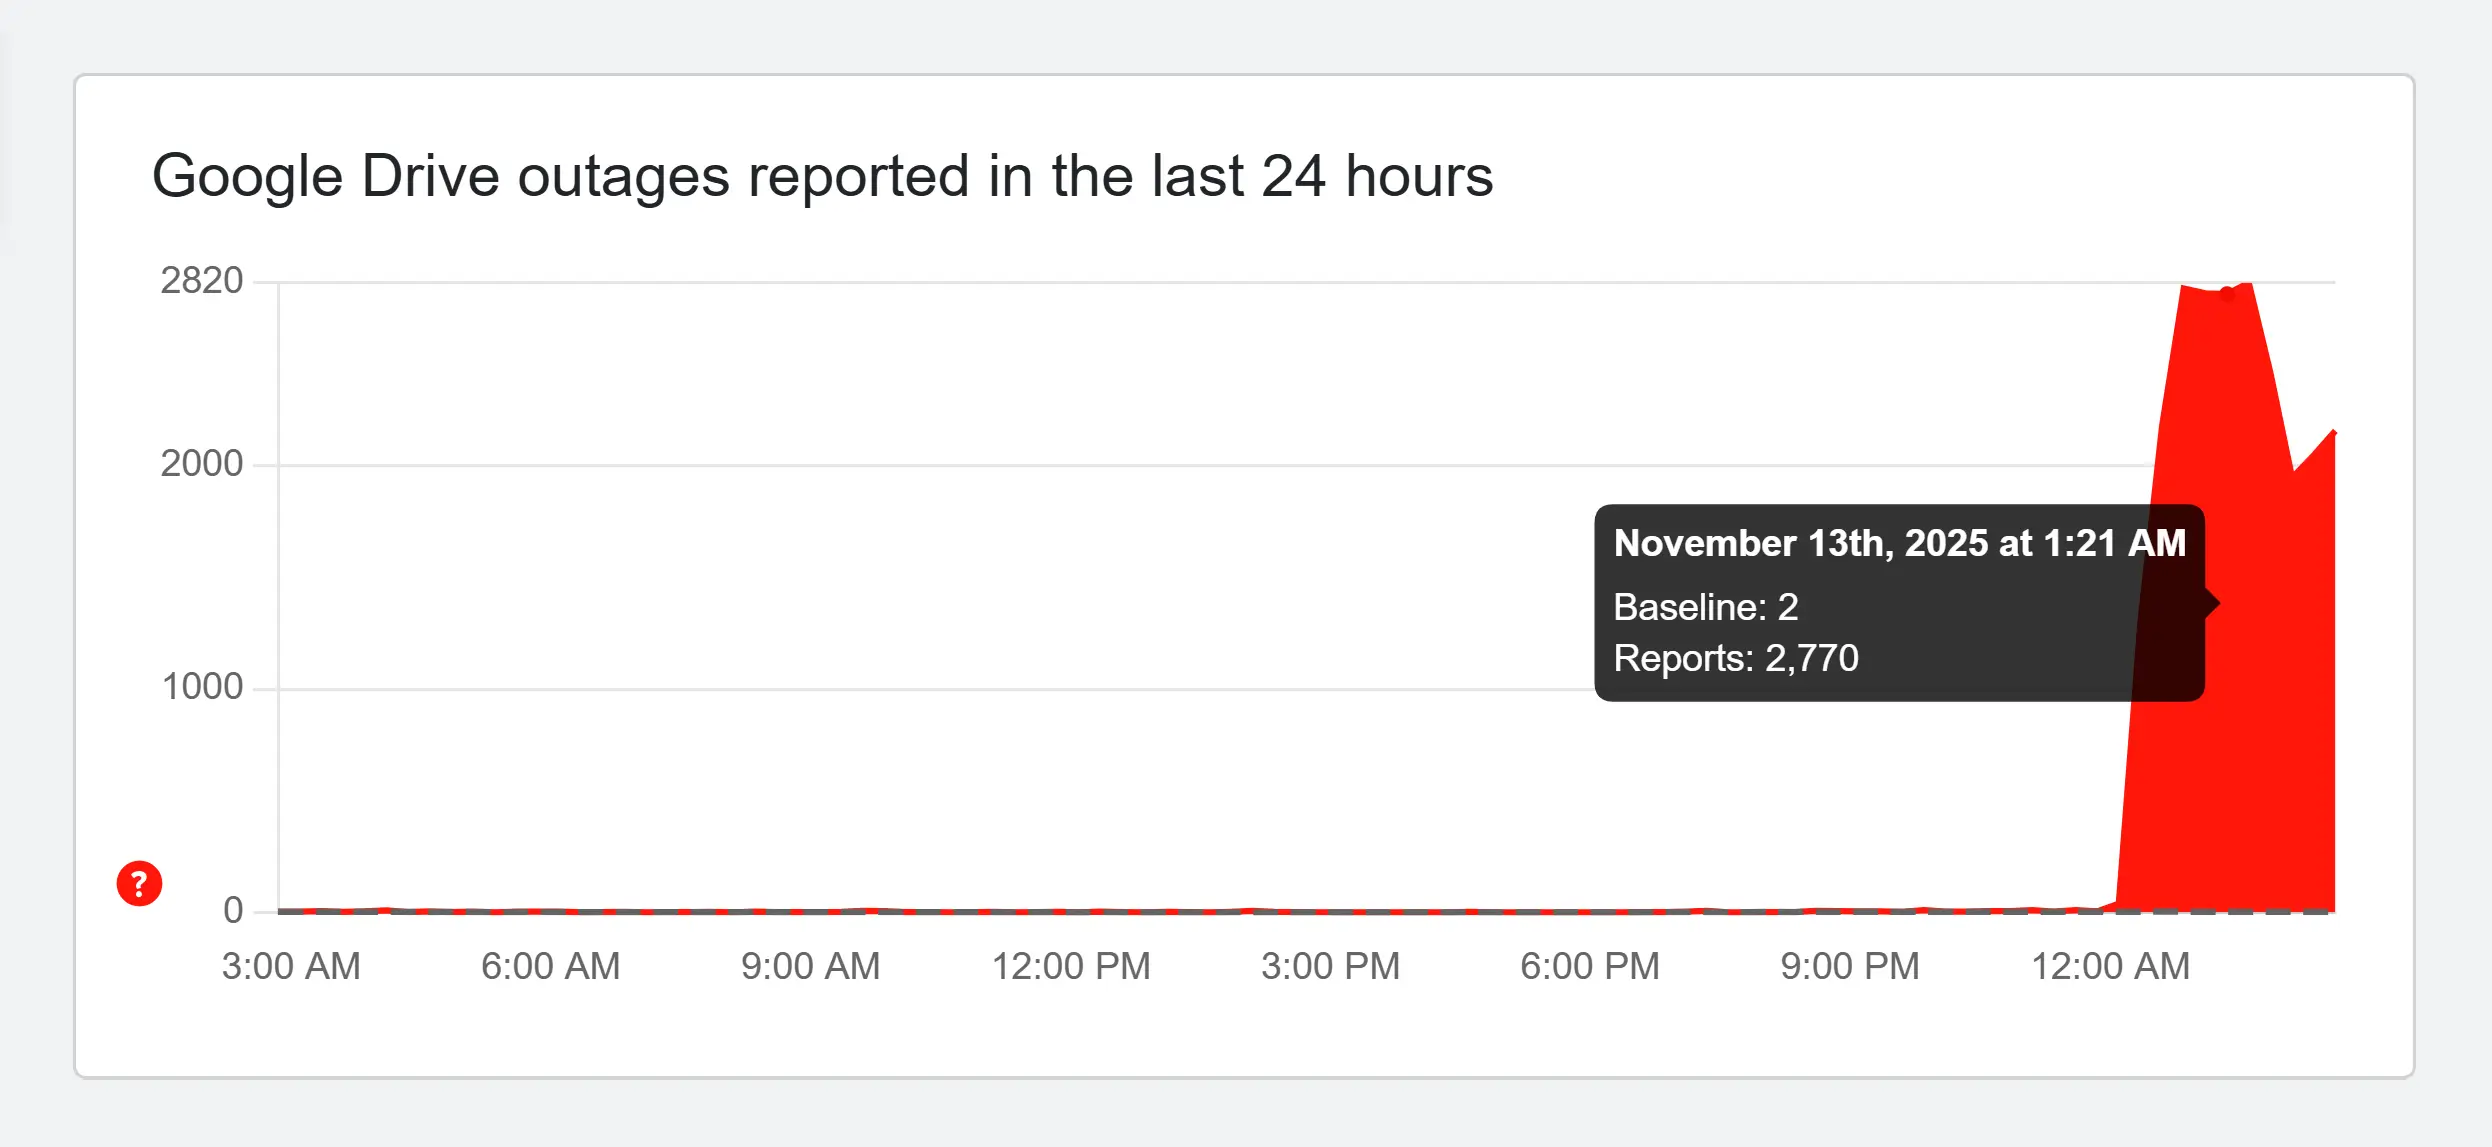
Task: Select the 6:00 PM time axis label
Action: coord(1590,967)
